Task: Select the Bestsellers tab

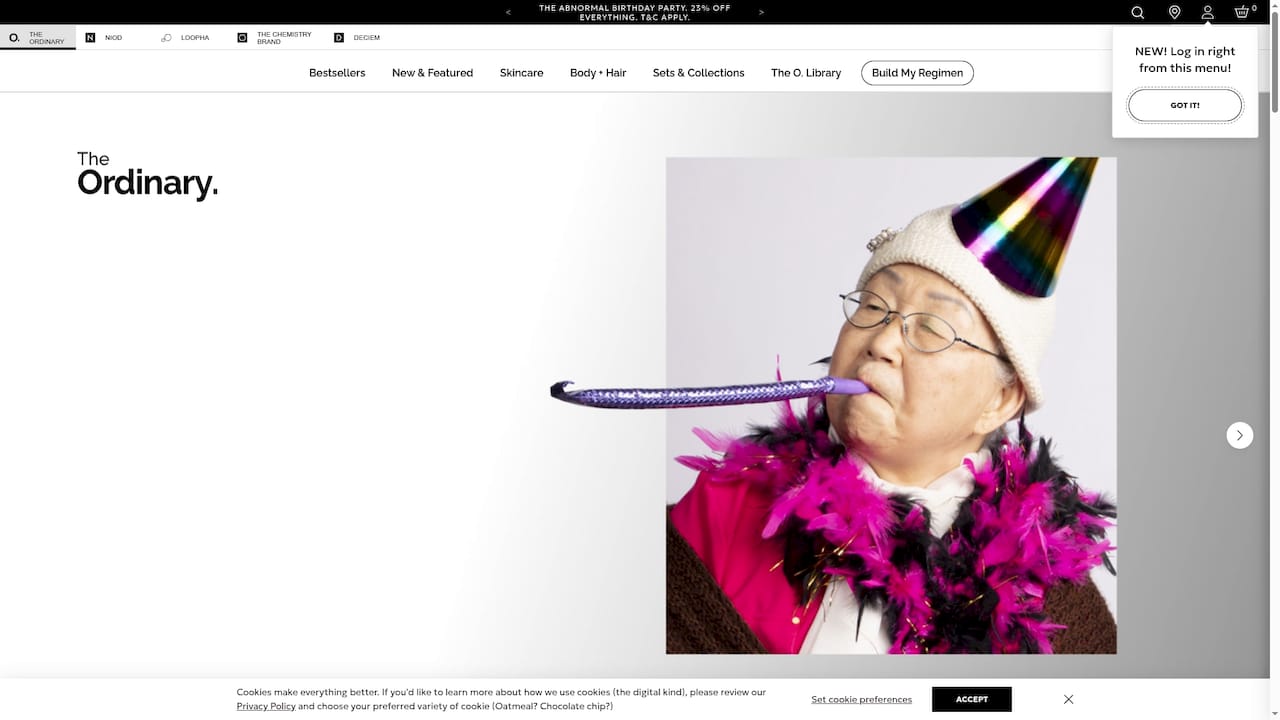Action: coord(337,72)
